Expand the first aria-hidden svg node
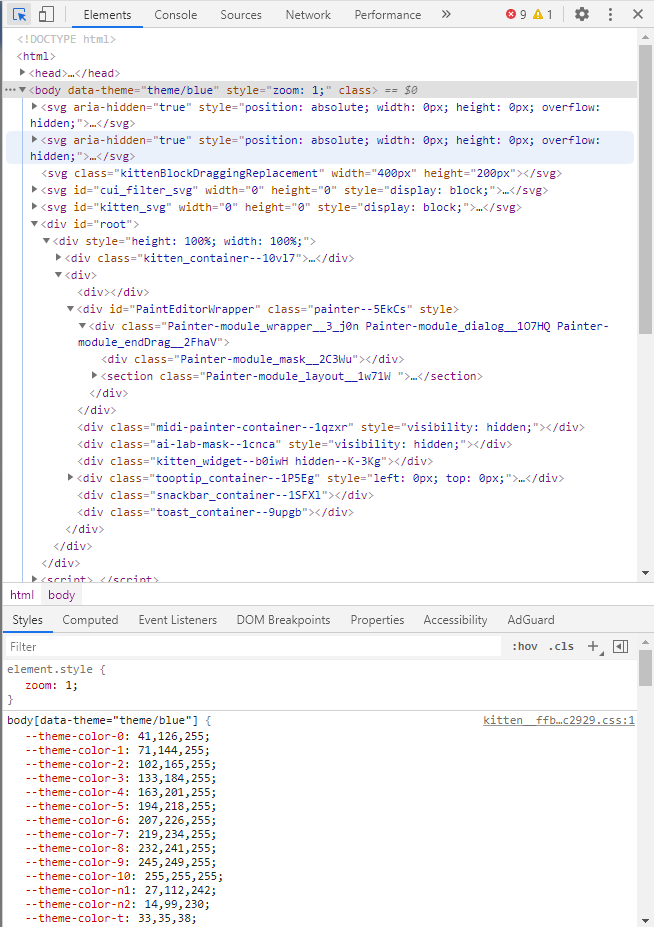654x927 pixels. click(34, 106)
